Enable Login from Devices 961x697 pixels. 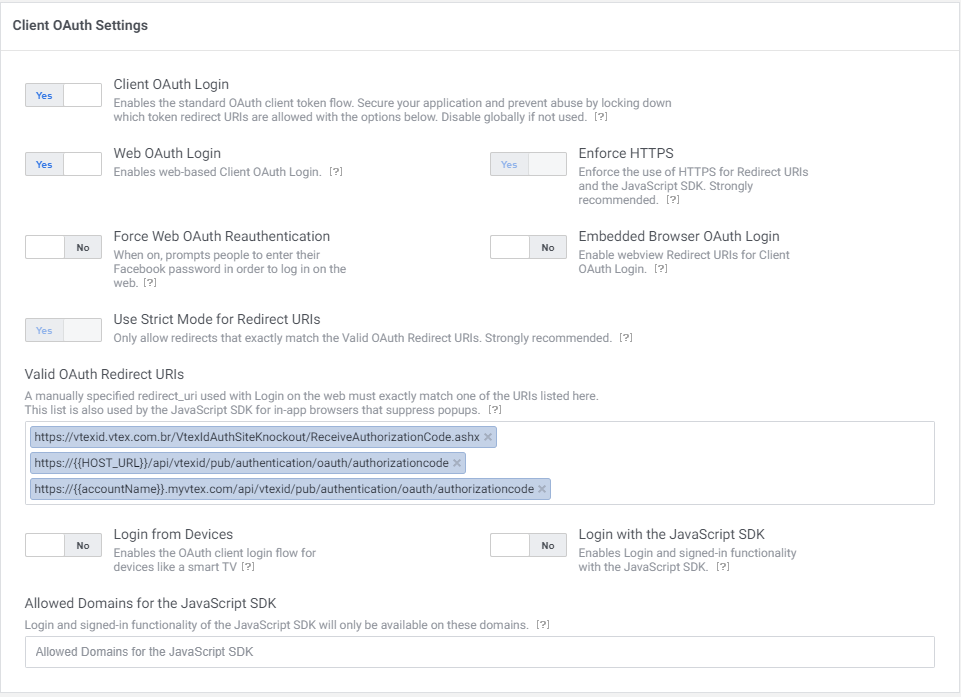pos(63,545)
